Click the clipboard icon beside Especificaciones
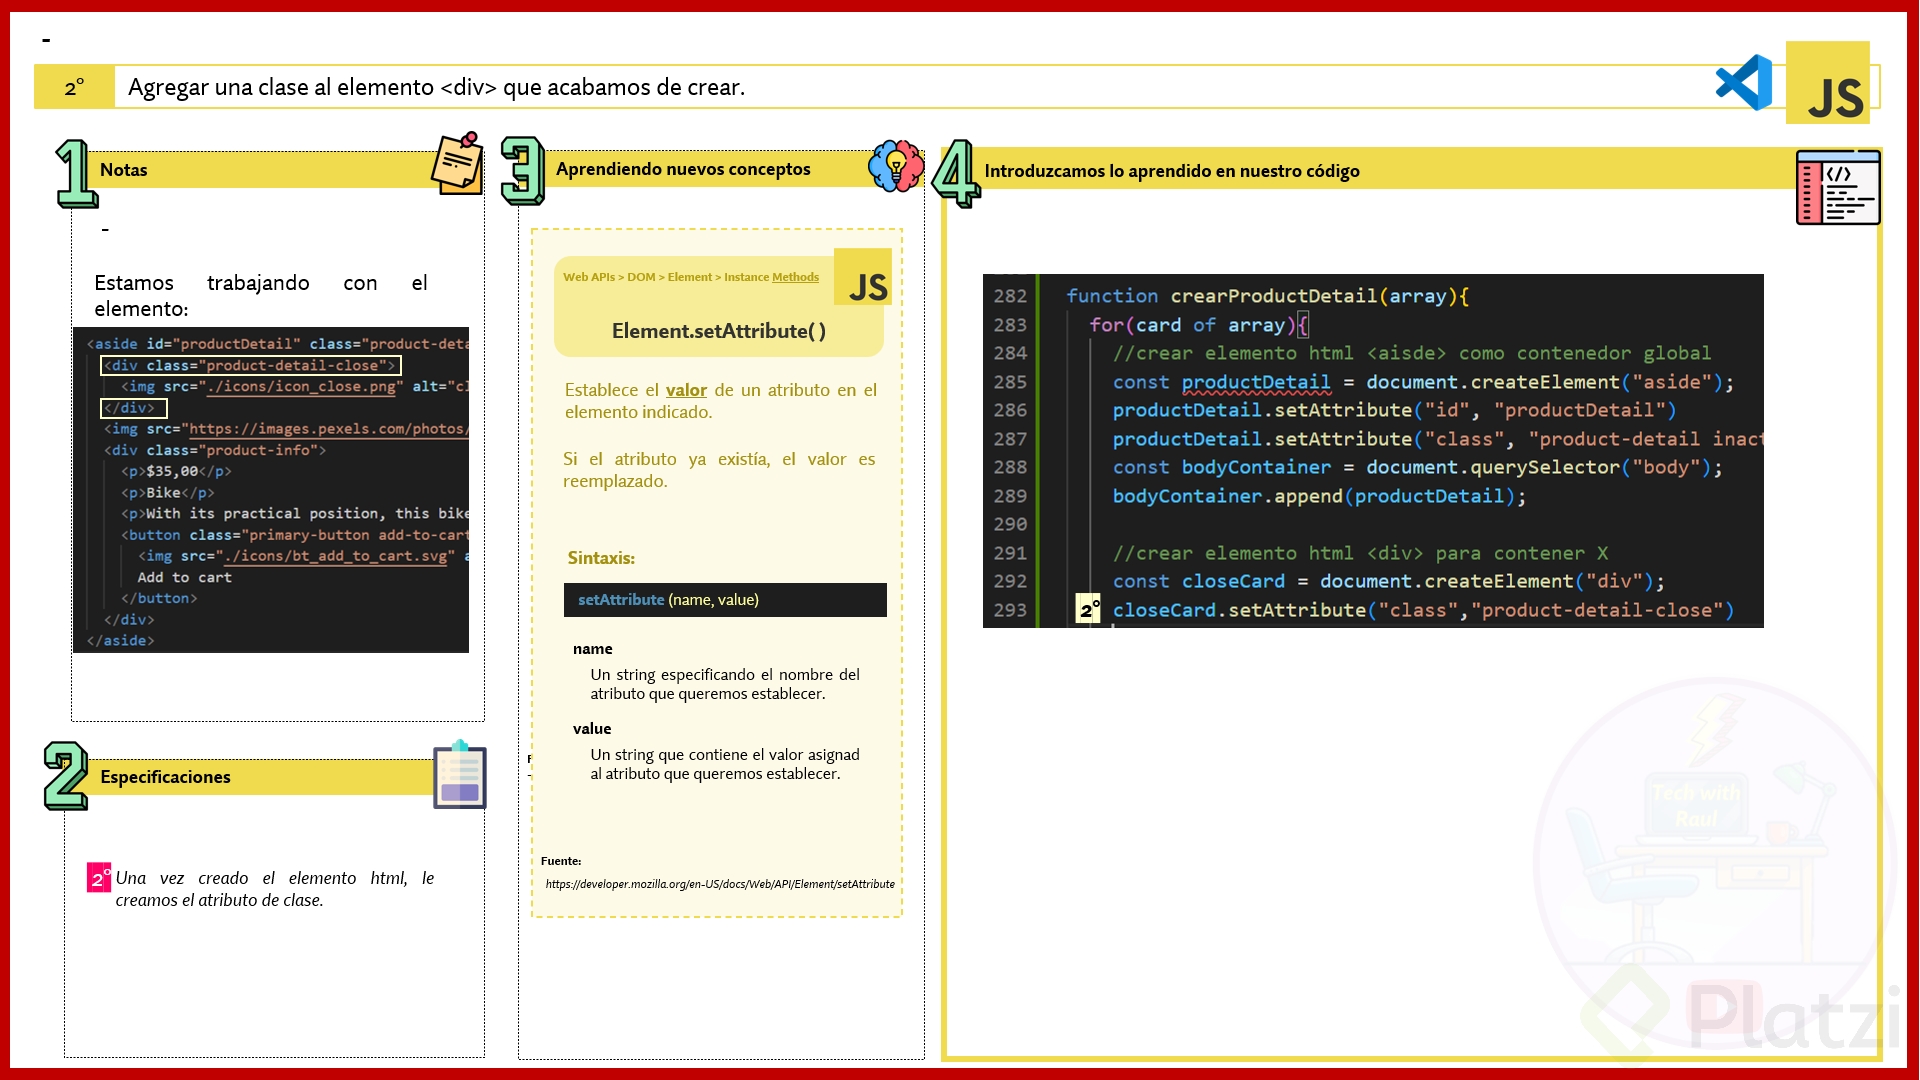1920x1080 pixels. (x=460, y=774)
